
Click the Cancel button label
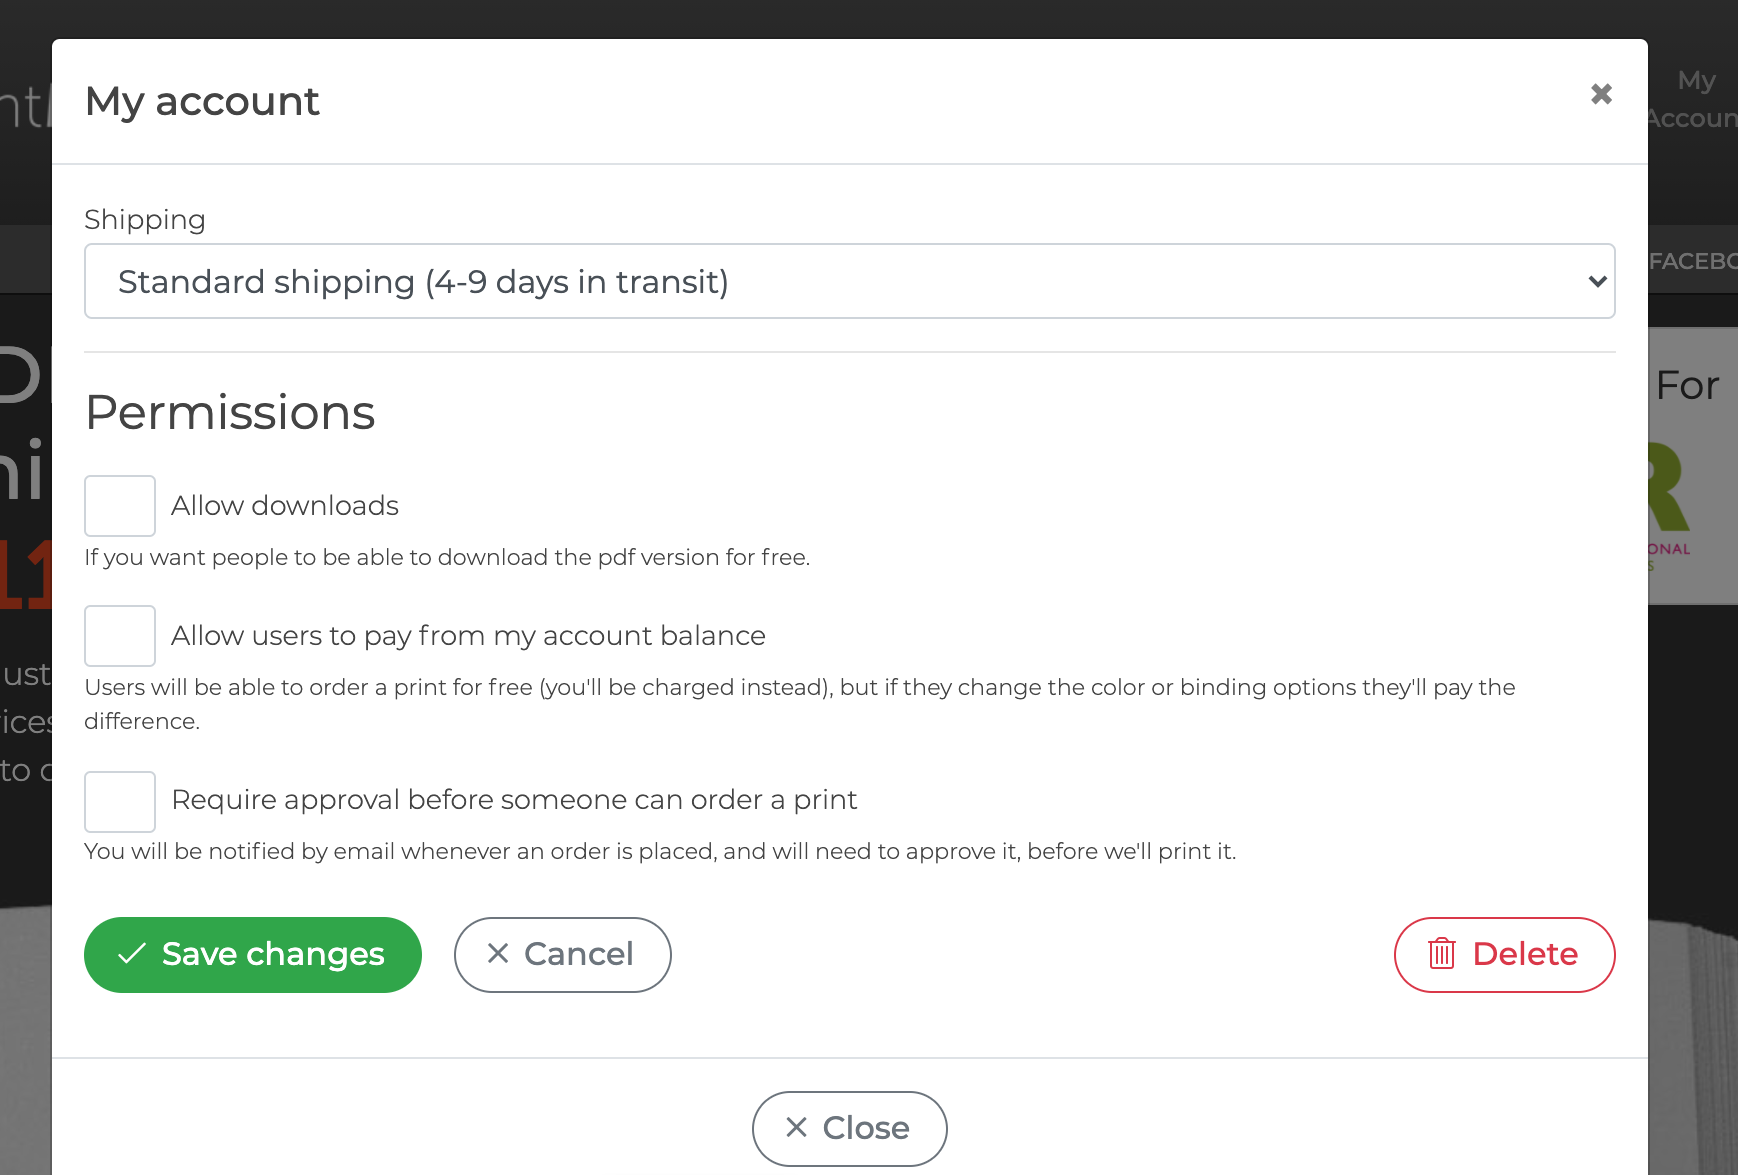click(x=579, y=954)
